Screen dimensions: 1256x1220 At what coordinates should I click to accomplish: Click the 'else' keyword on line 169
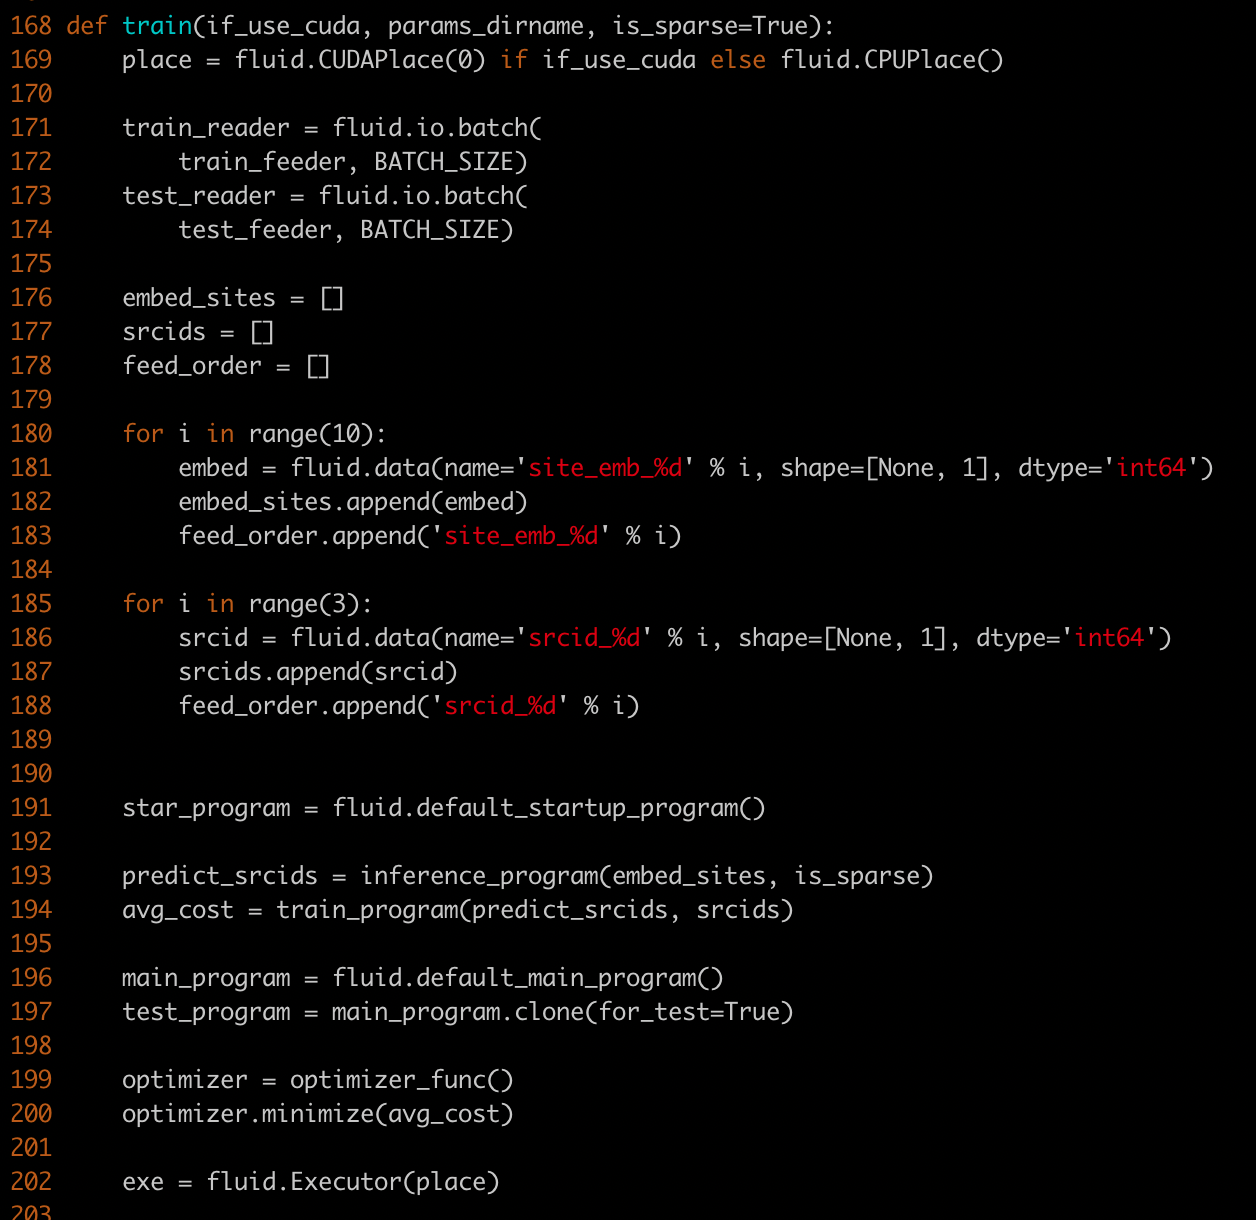pyautogui.click(x=738, y=59)
